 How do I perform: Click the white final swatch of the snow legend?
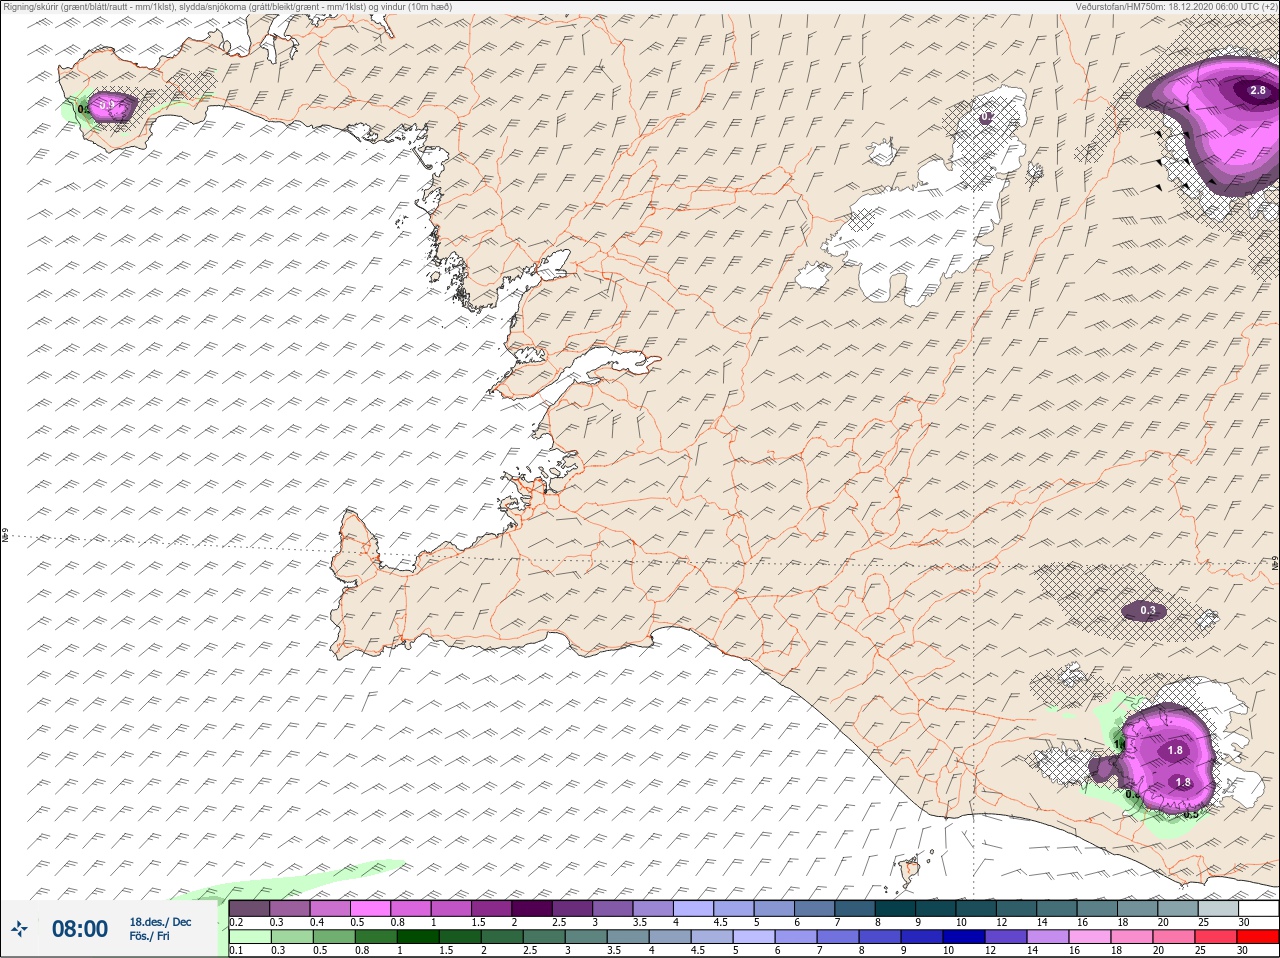(x=1259, y=909)
